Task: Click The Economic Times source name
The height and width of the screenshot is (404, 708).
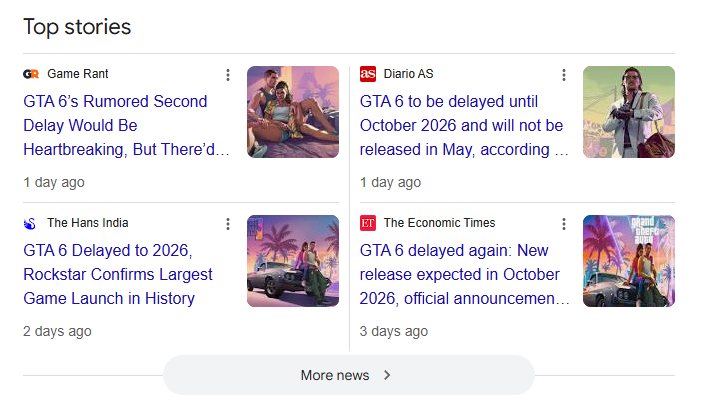Action: pos(439,223)
